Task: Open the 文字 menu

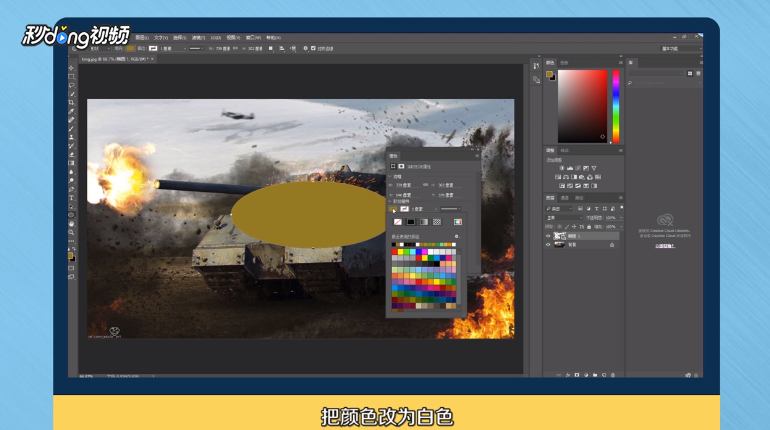Action: (x=161, y=38)
